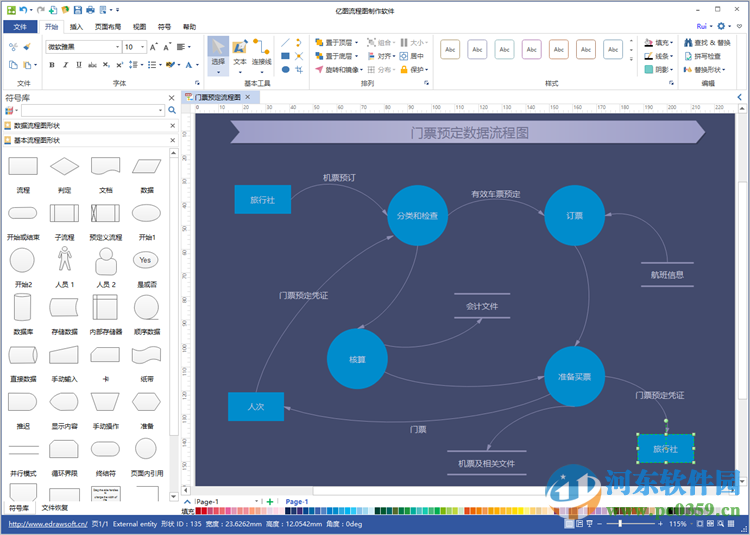Pick the ellipse drawing tool

tap(286, 69)
